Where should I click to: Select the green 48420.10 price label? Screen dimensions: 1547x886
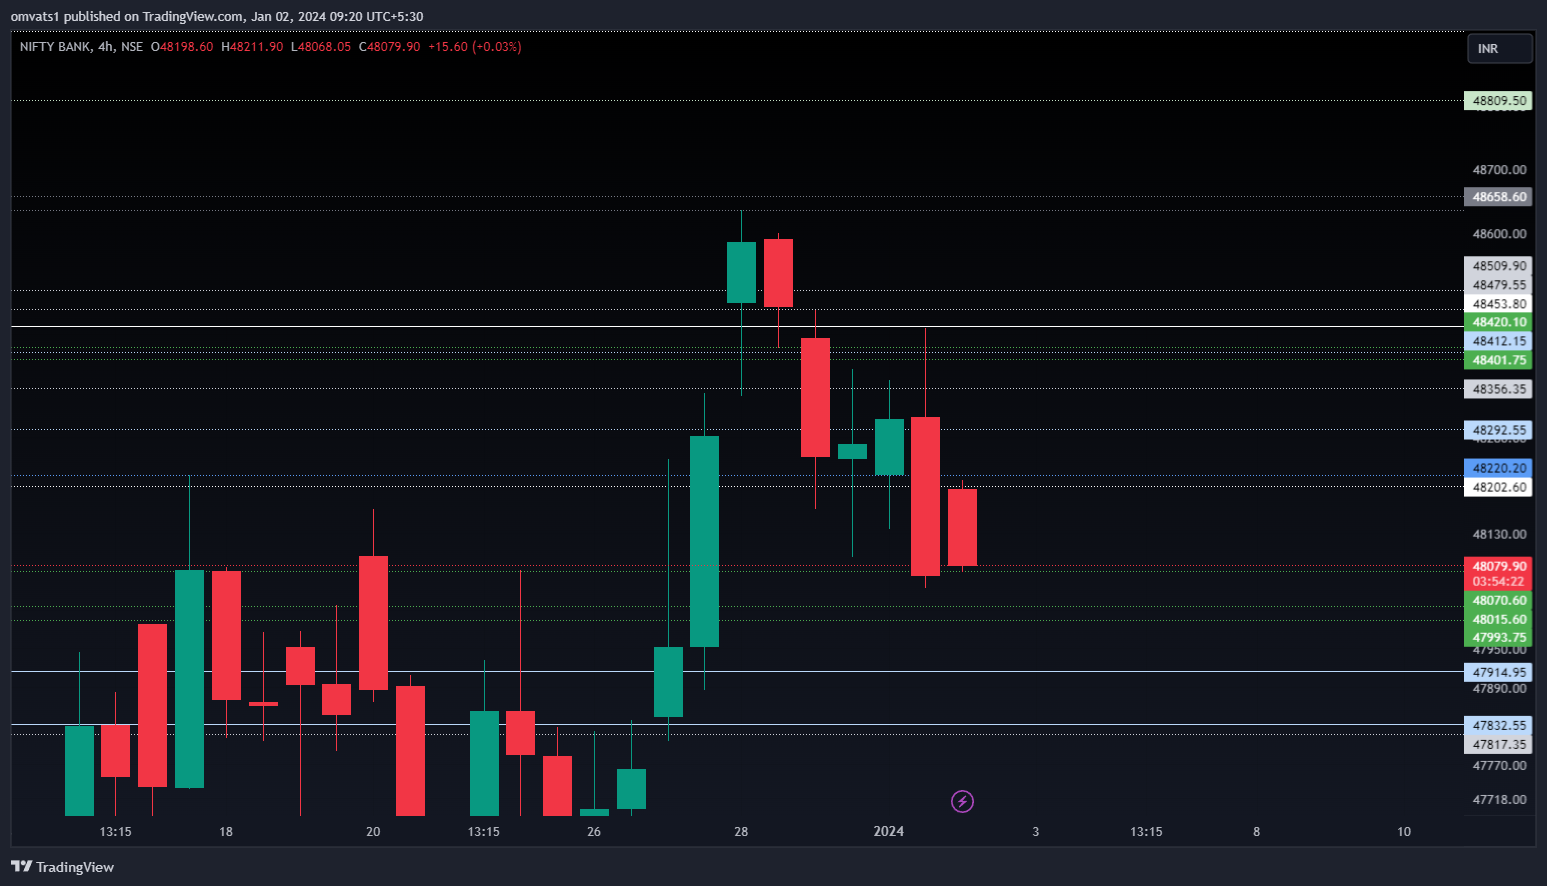[1498, 322]
